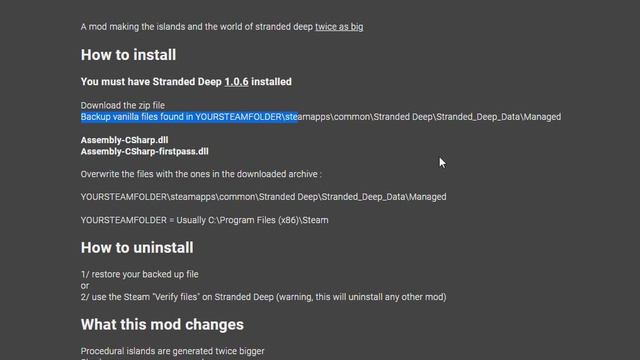Viewport: 640px width, 360px height.
Task: Click the 'You must have Stranded Deep' bold line
Action: 186,82
